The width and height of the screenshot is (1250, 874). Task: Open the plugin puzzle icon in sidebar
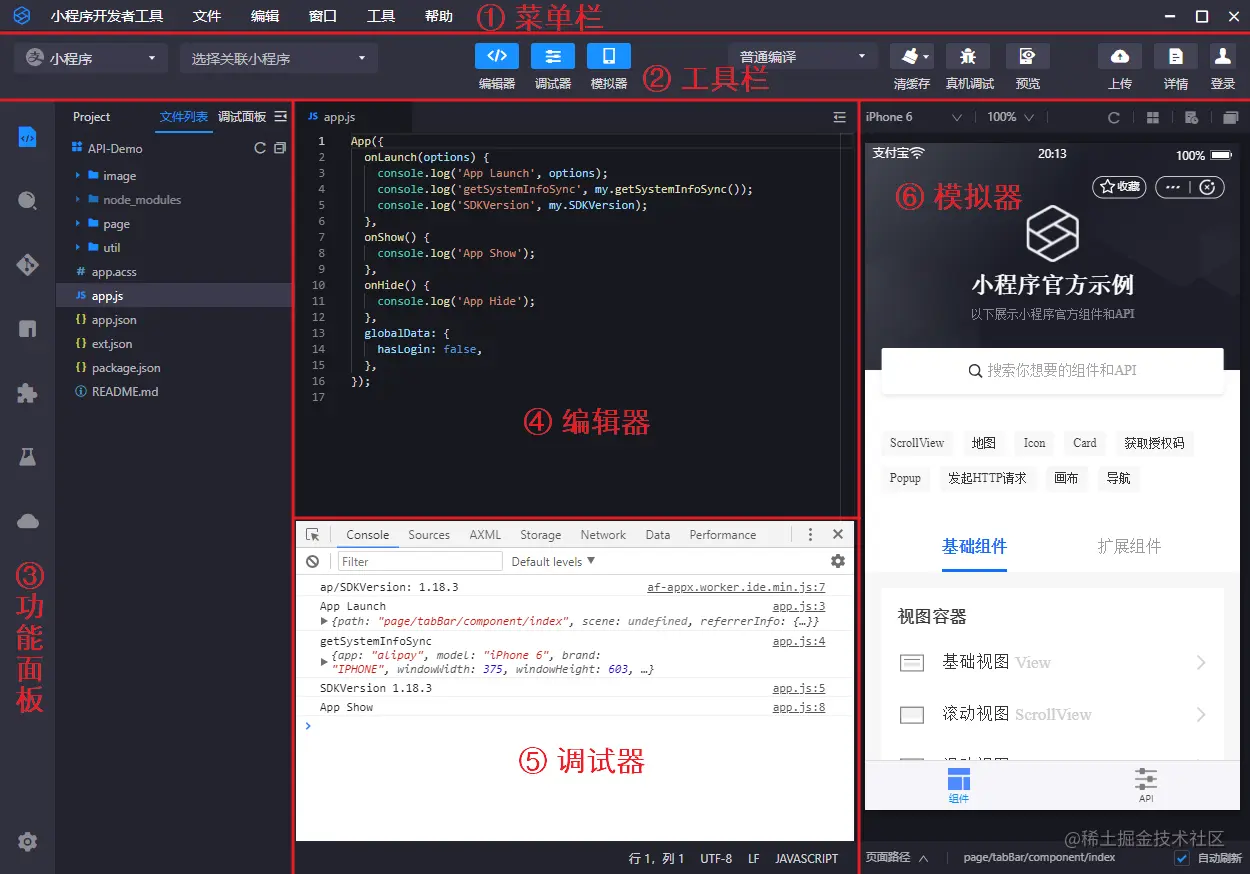(28, 393)
